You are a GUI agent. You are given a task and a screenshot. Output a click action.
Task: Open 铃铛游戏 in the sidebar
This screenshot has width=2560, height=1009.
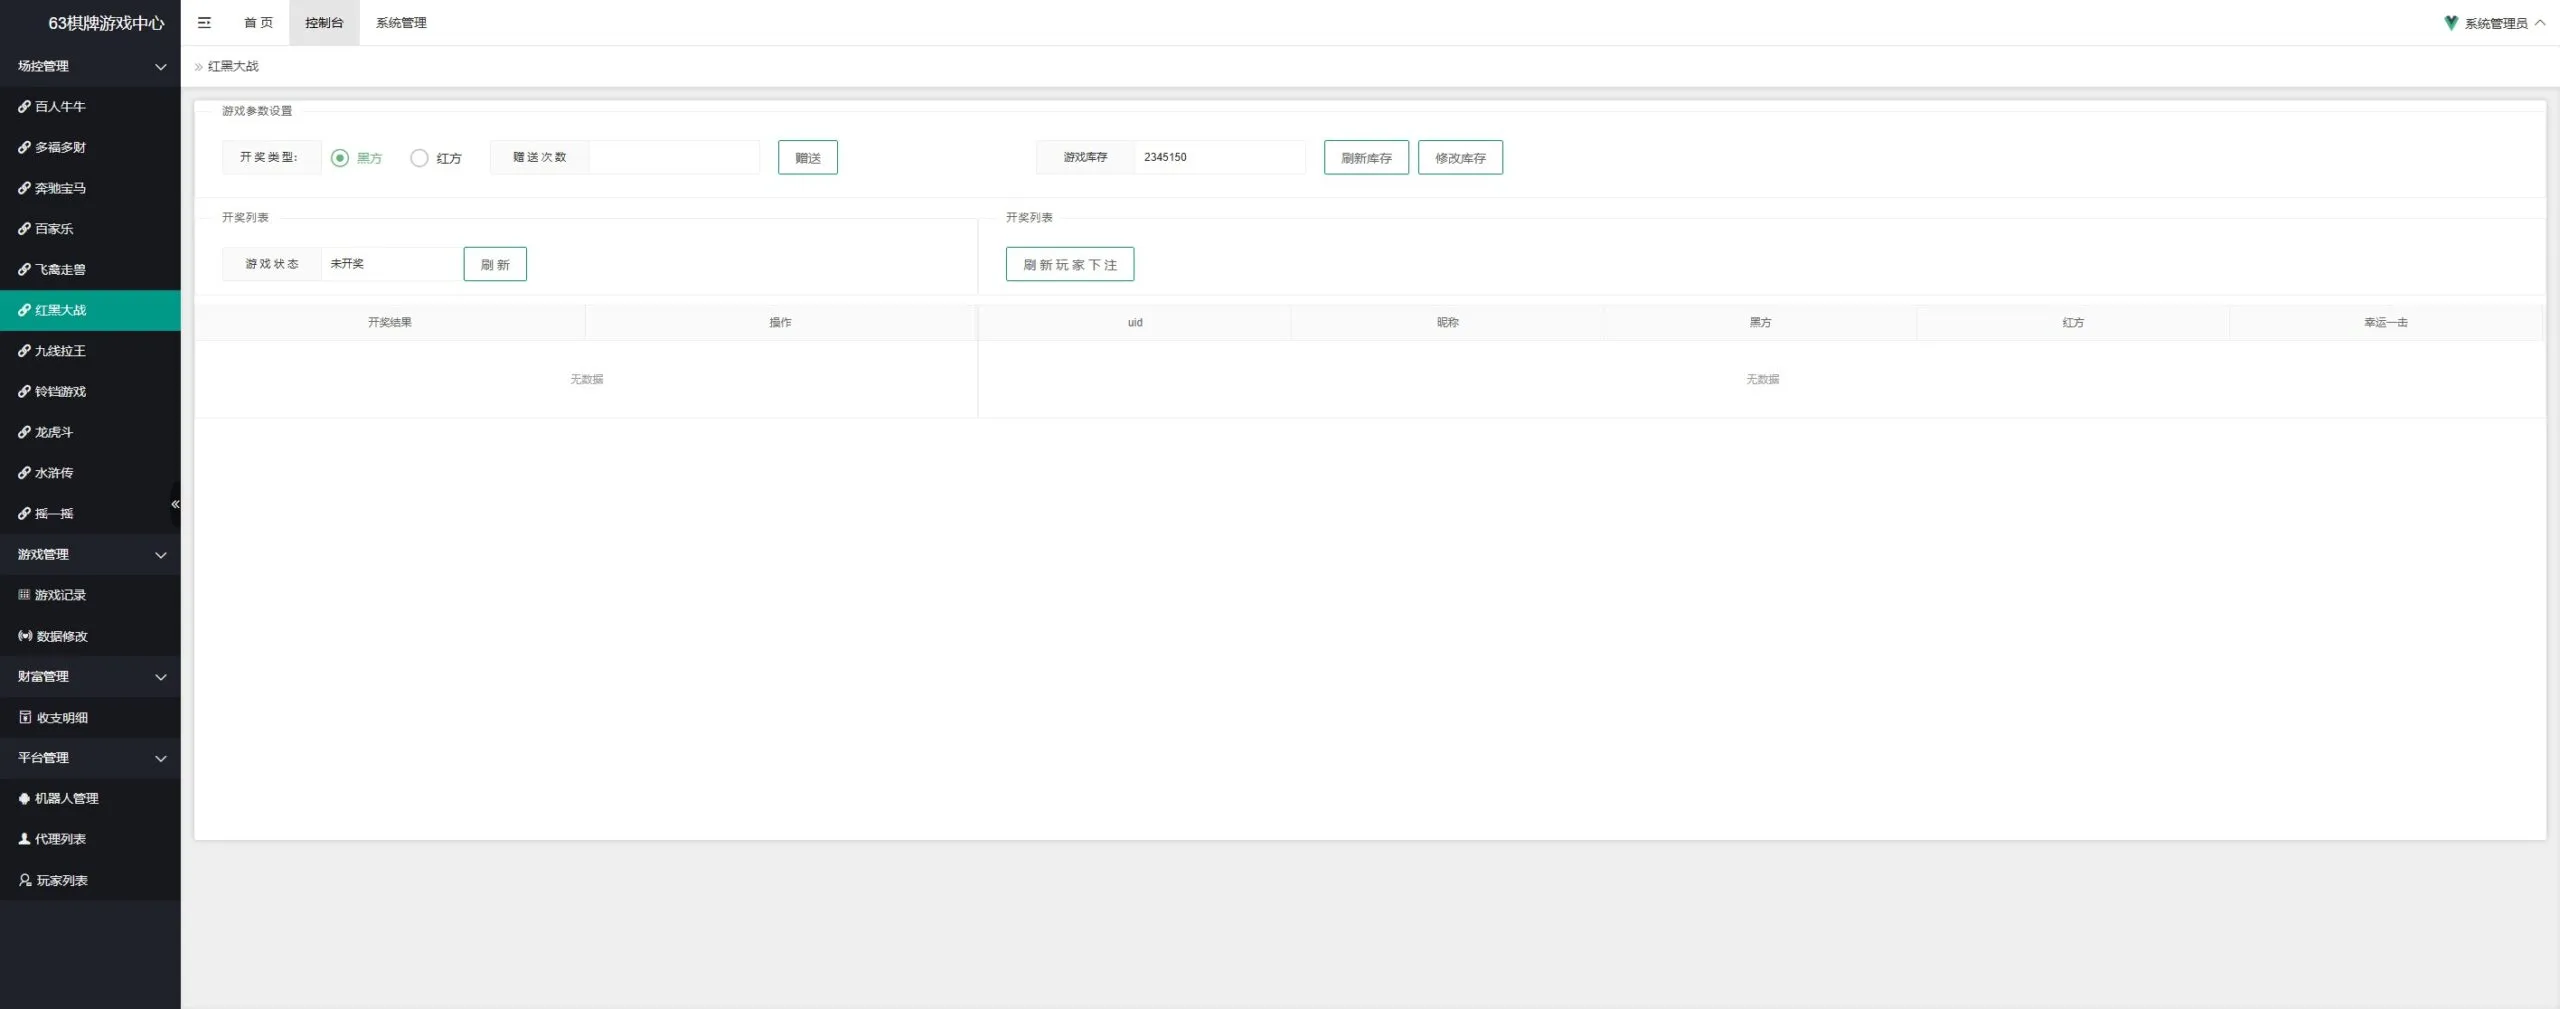(90, 391)
